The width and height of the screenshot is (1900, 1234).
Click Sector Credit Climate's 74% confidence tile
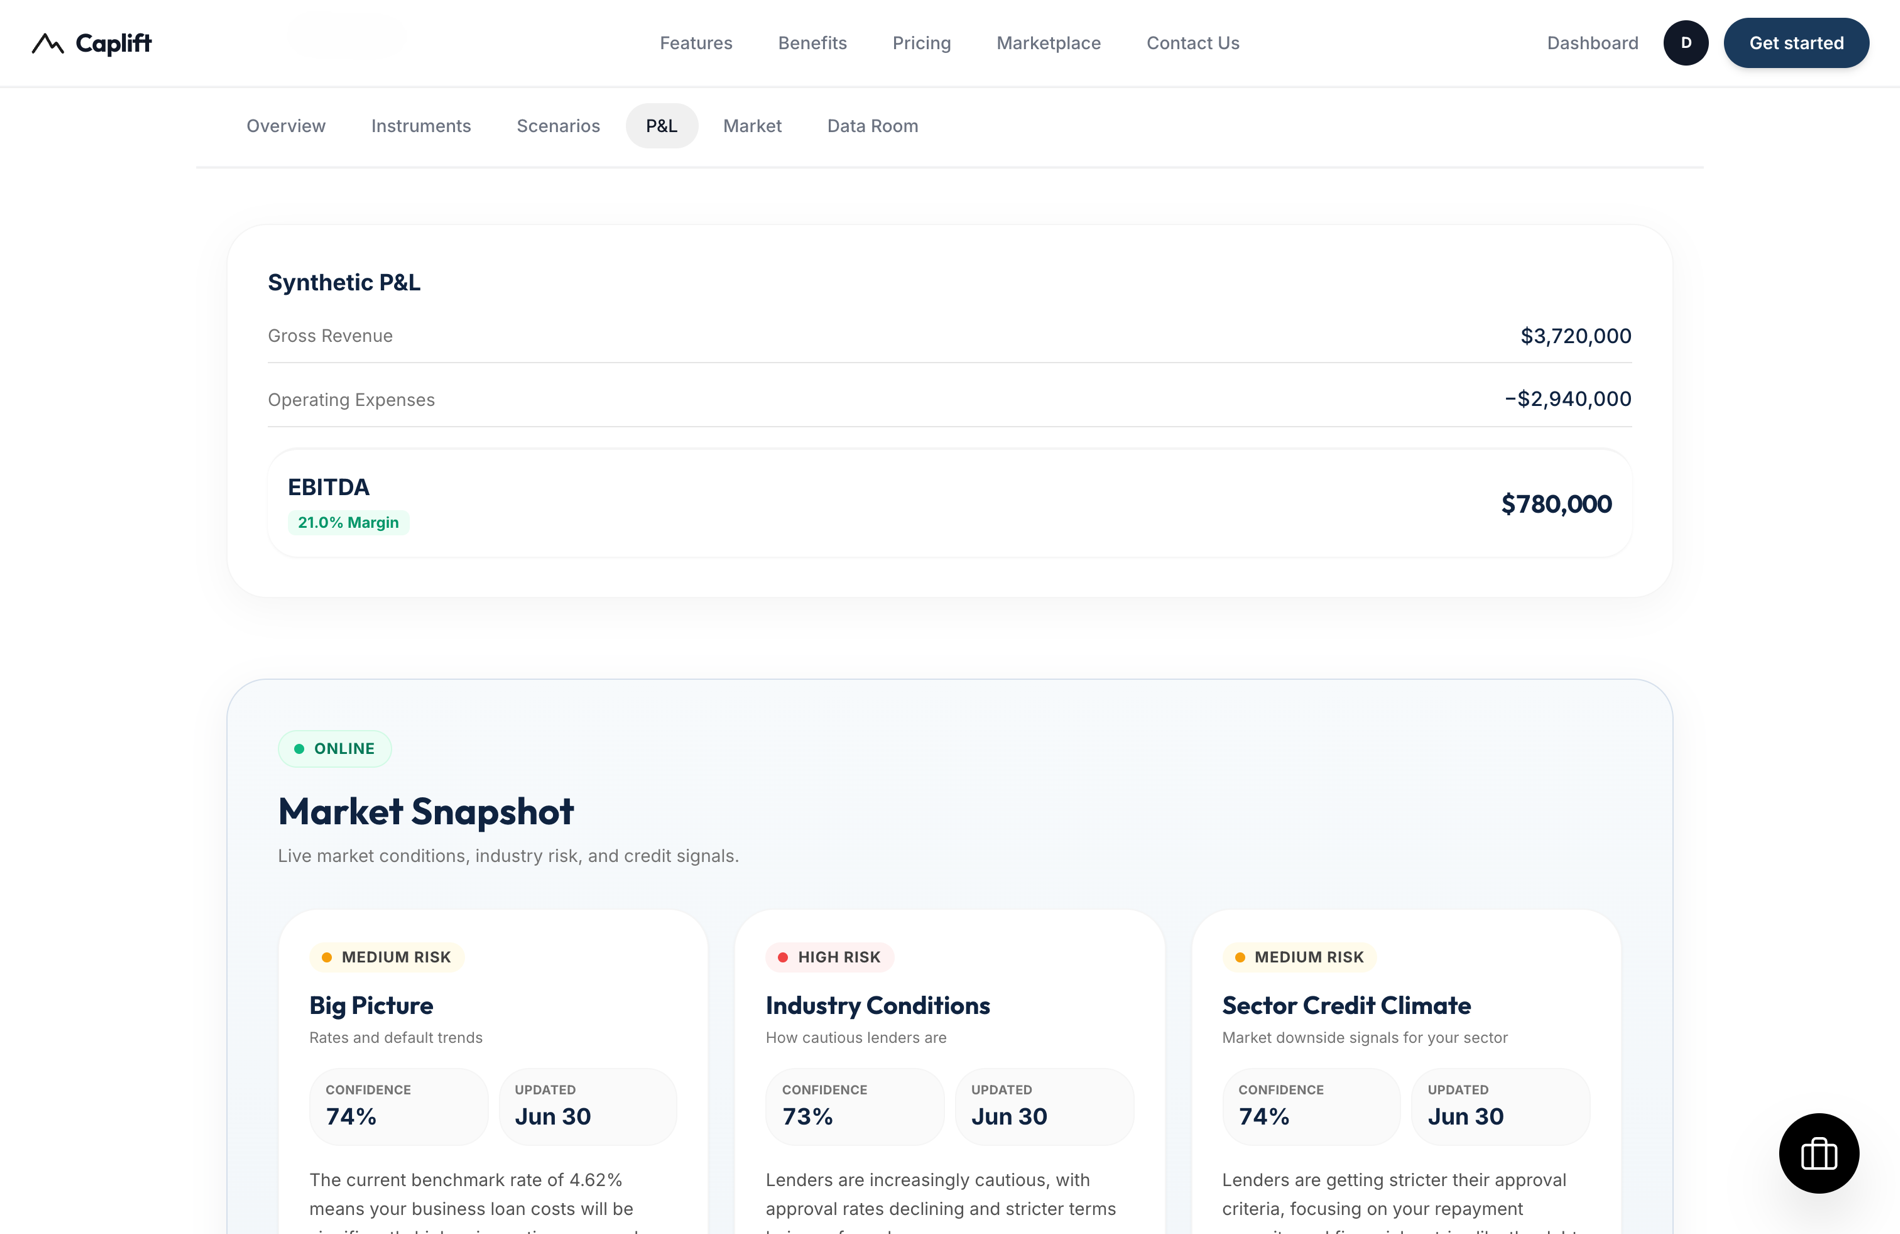click(1311, 1106)
